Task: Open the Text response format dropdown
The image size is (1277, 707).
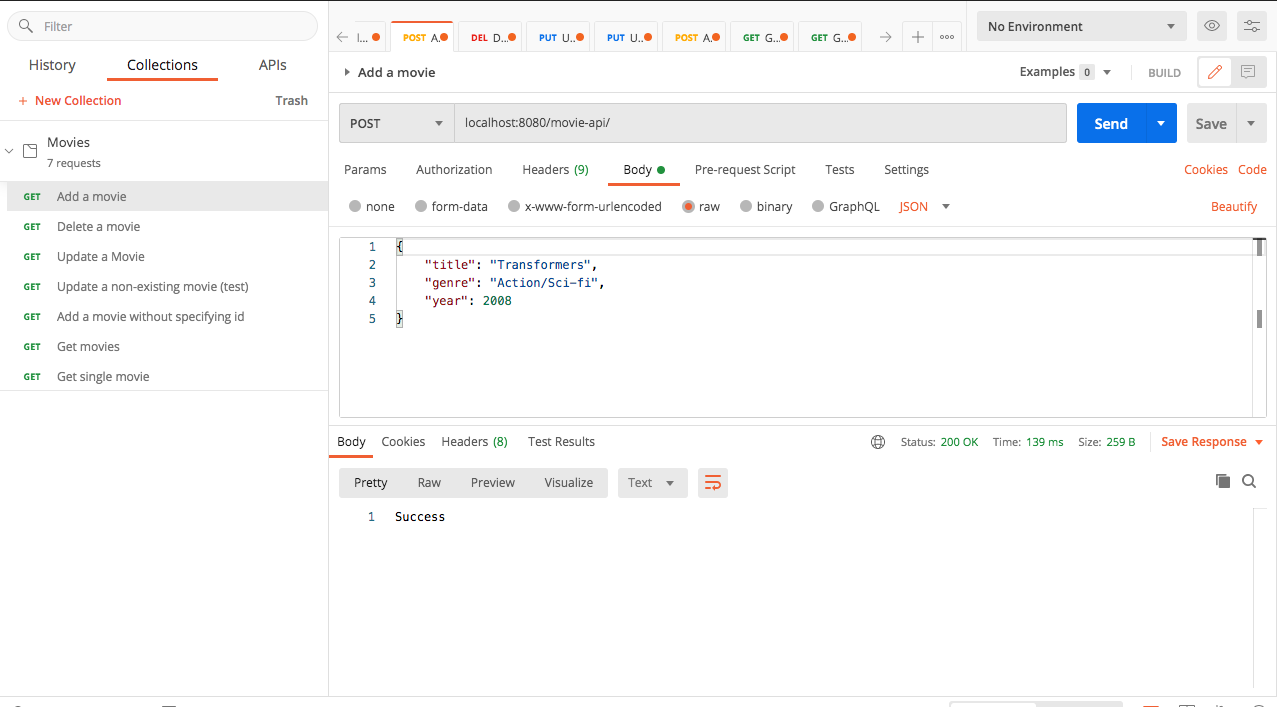Action: point(653,483)
